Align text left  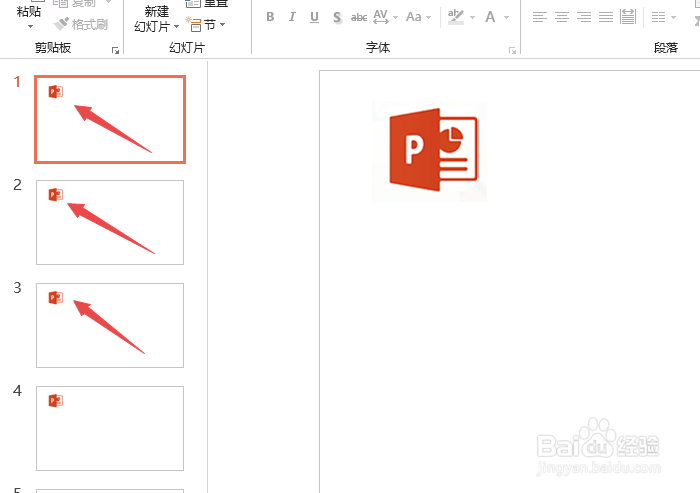(540, 17)
